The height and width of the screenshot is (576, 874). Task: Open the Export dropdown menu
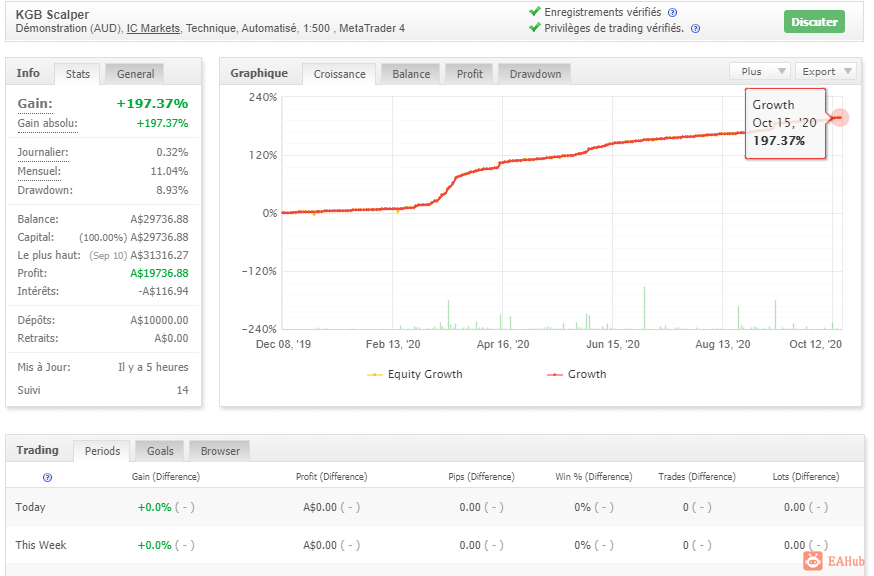pyautogui.click(x=826, y=71)
